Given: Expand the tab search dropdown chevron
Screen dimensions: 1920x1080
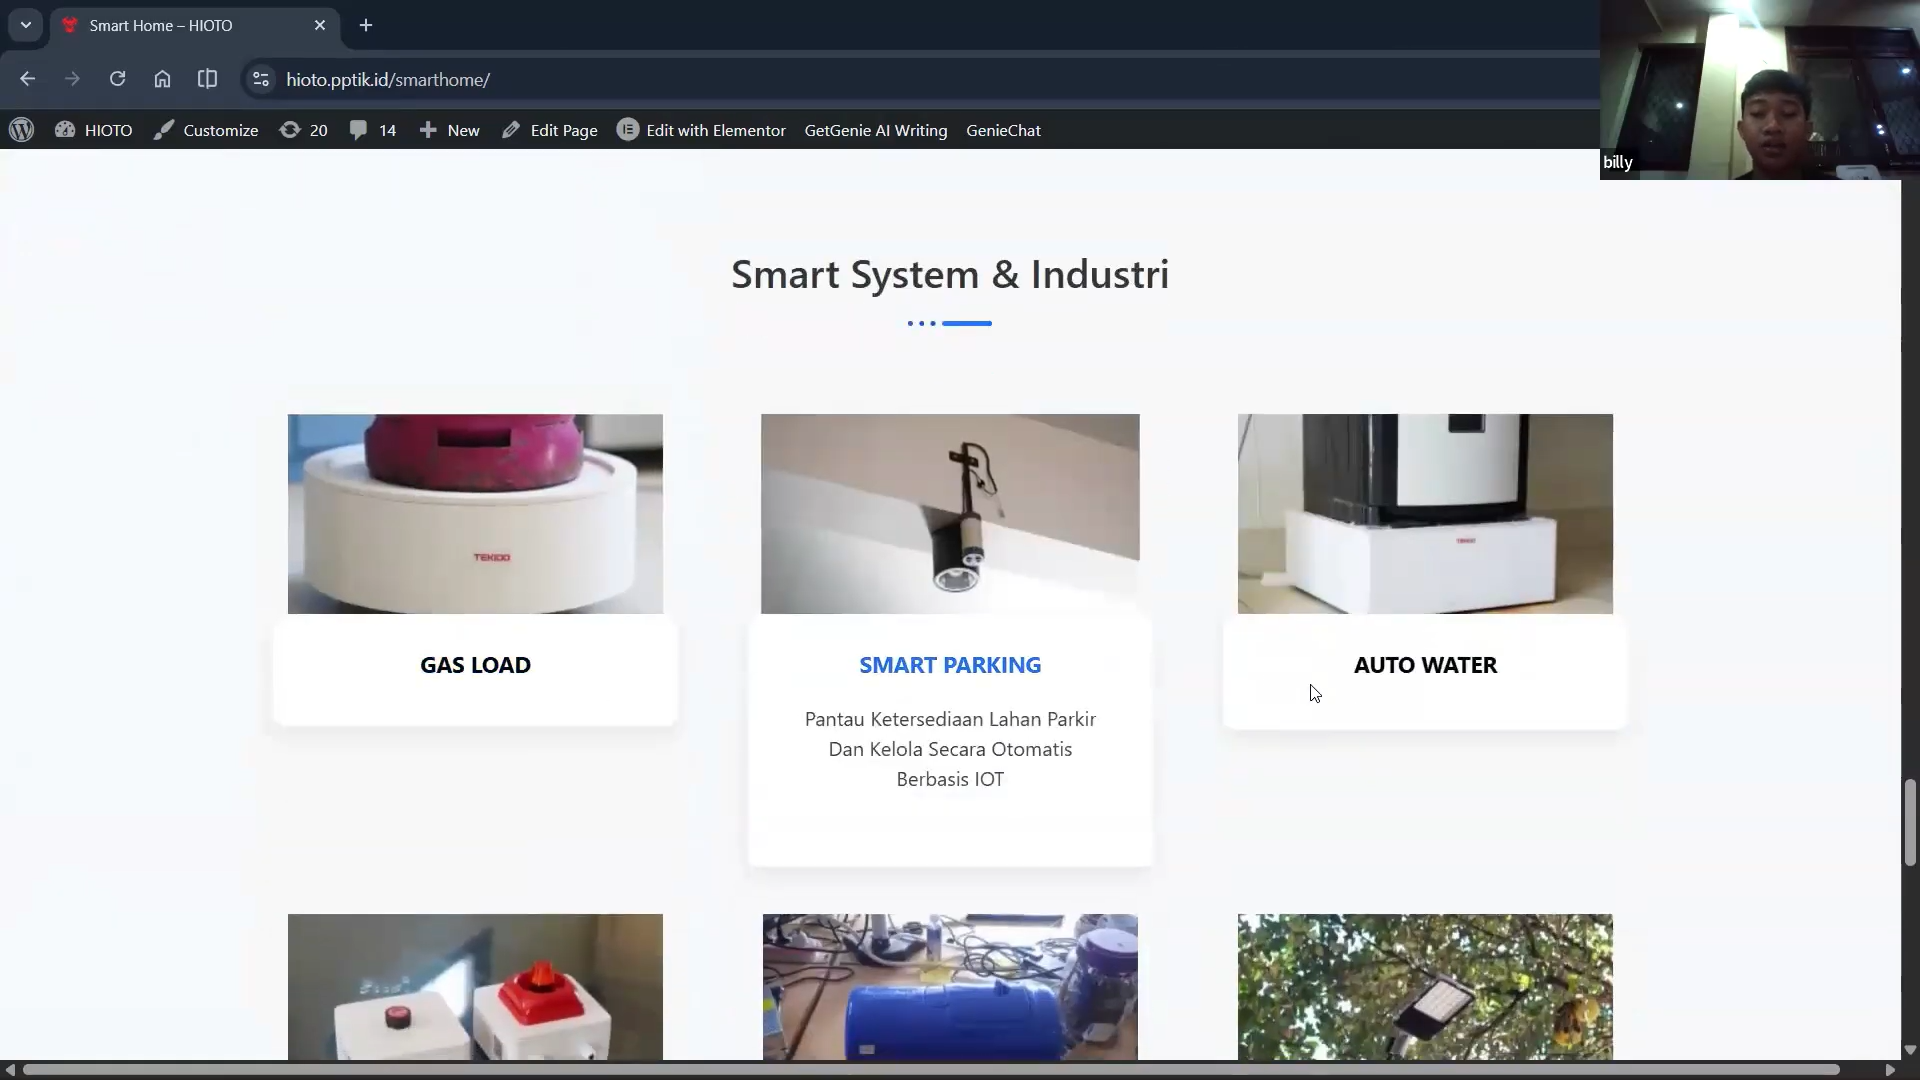Looking at the screenshot, I should 25,25.
